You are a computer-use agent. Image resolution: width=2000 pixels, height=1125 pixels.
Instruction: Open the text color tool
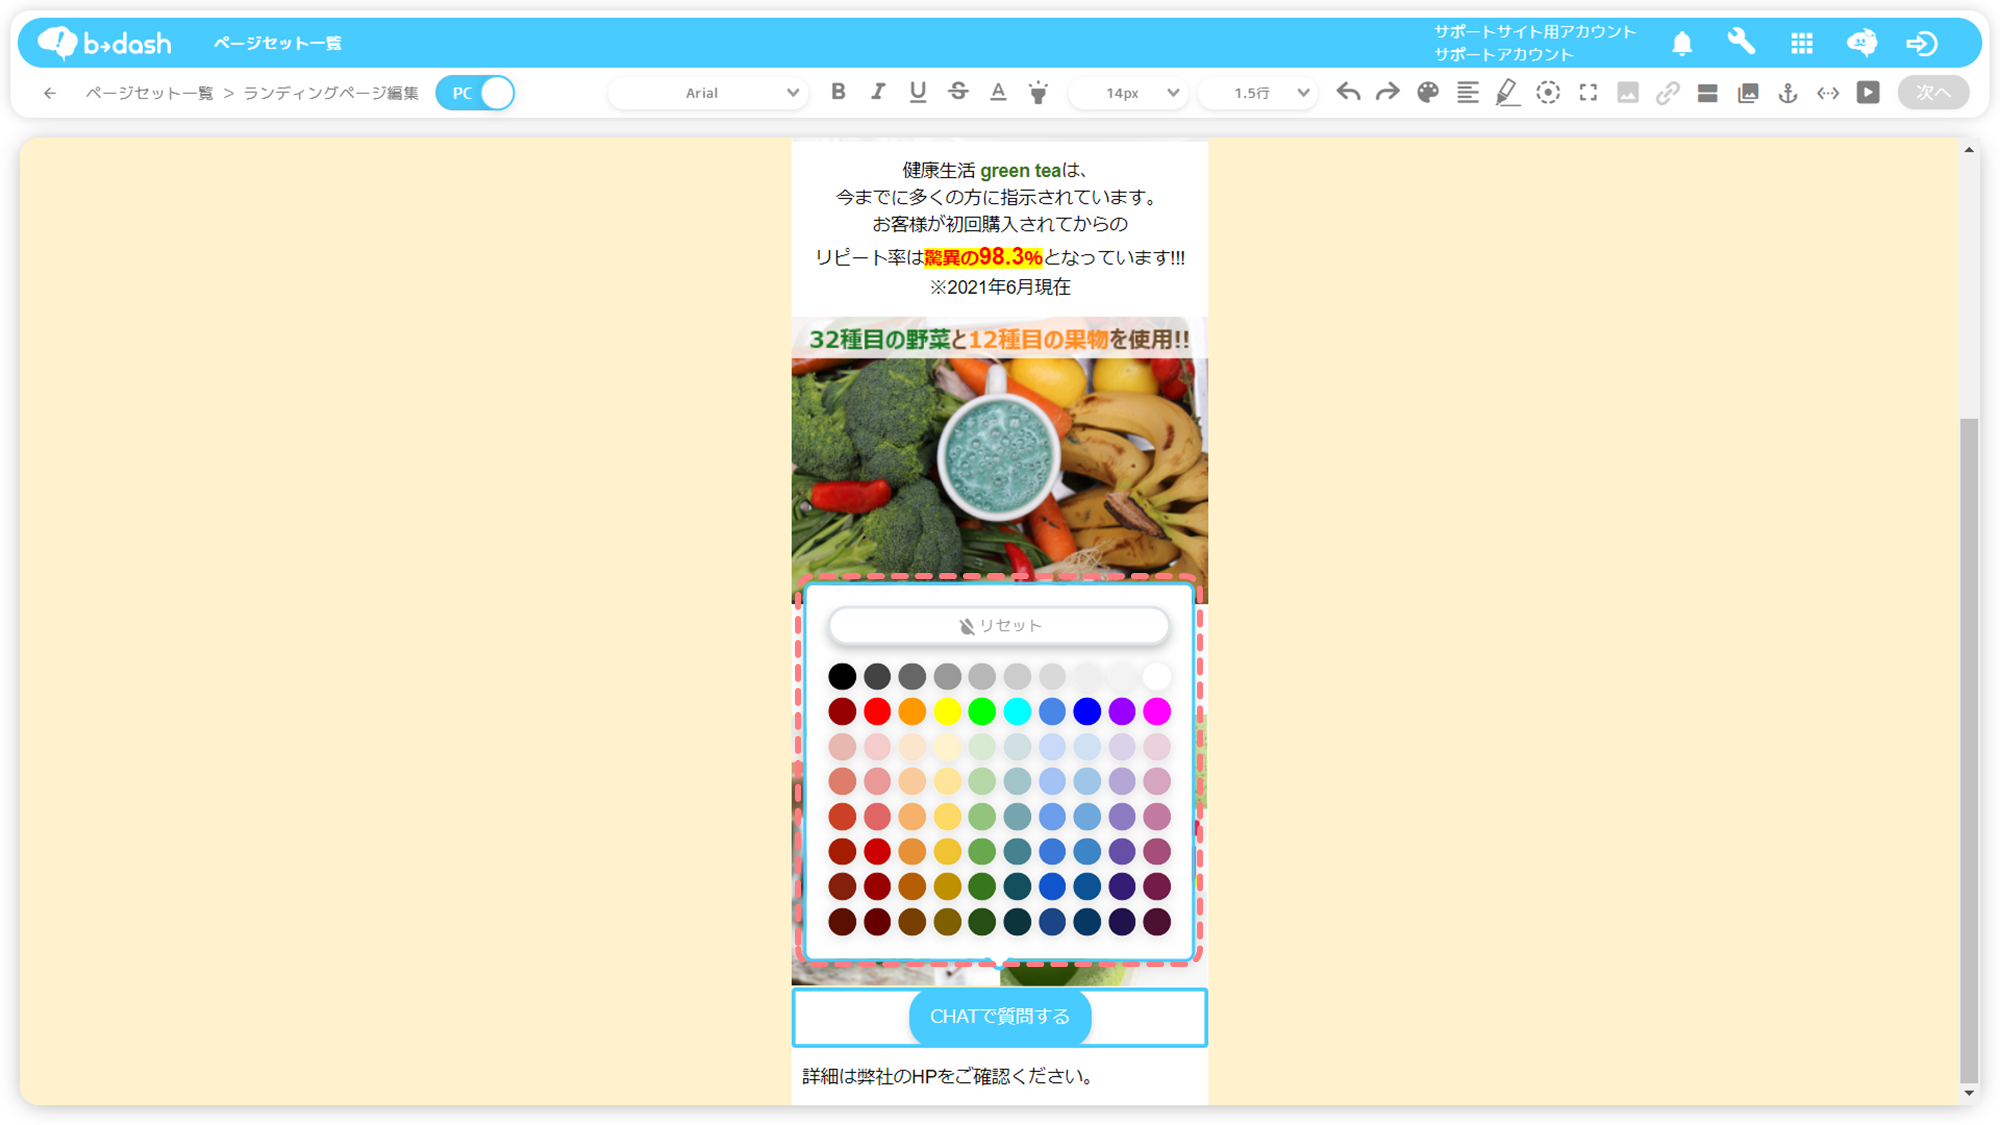(x=998, y=92)
